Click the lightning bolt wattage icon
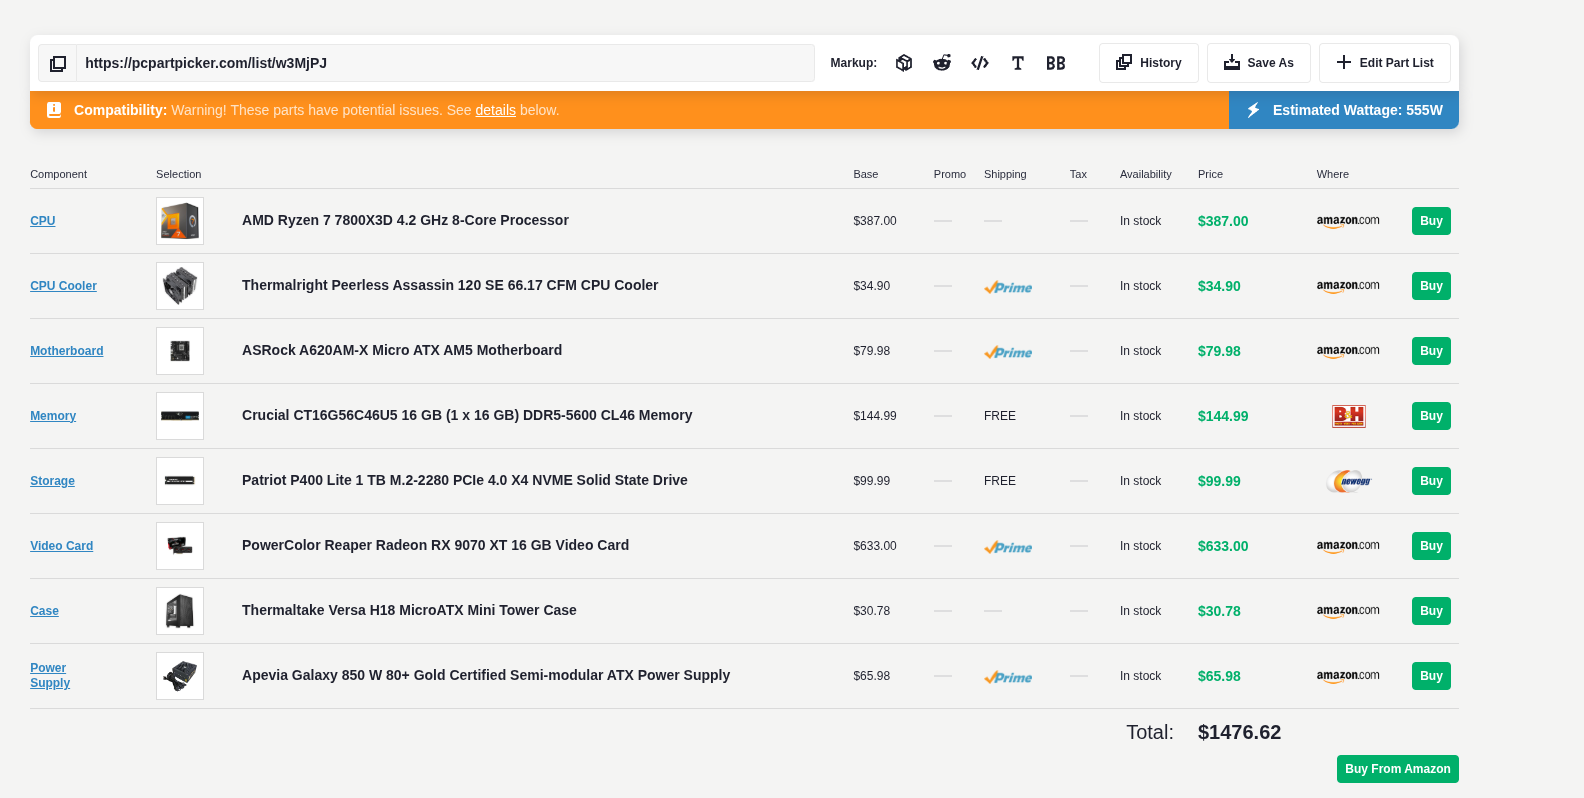This screenshot has width=1584, height=798. coord(1253,110)
